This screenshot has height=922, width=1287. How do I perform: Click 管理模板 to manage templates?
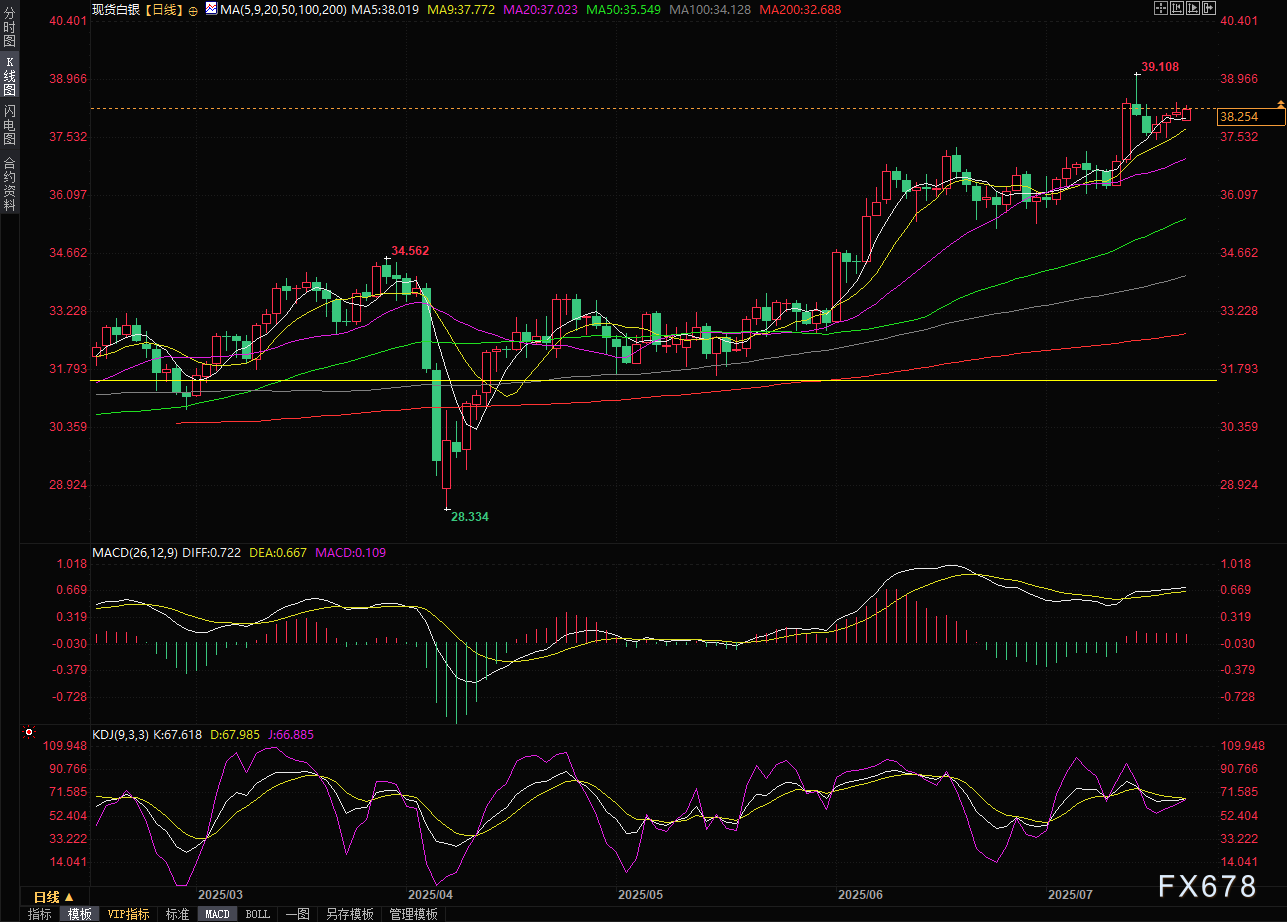(x=413, y=914)
